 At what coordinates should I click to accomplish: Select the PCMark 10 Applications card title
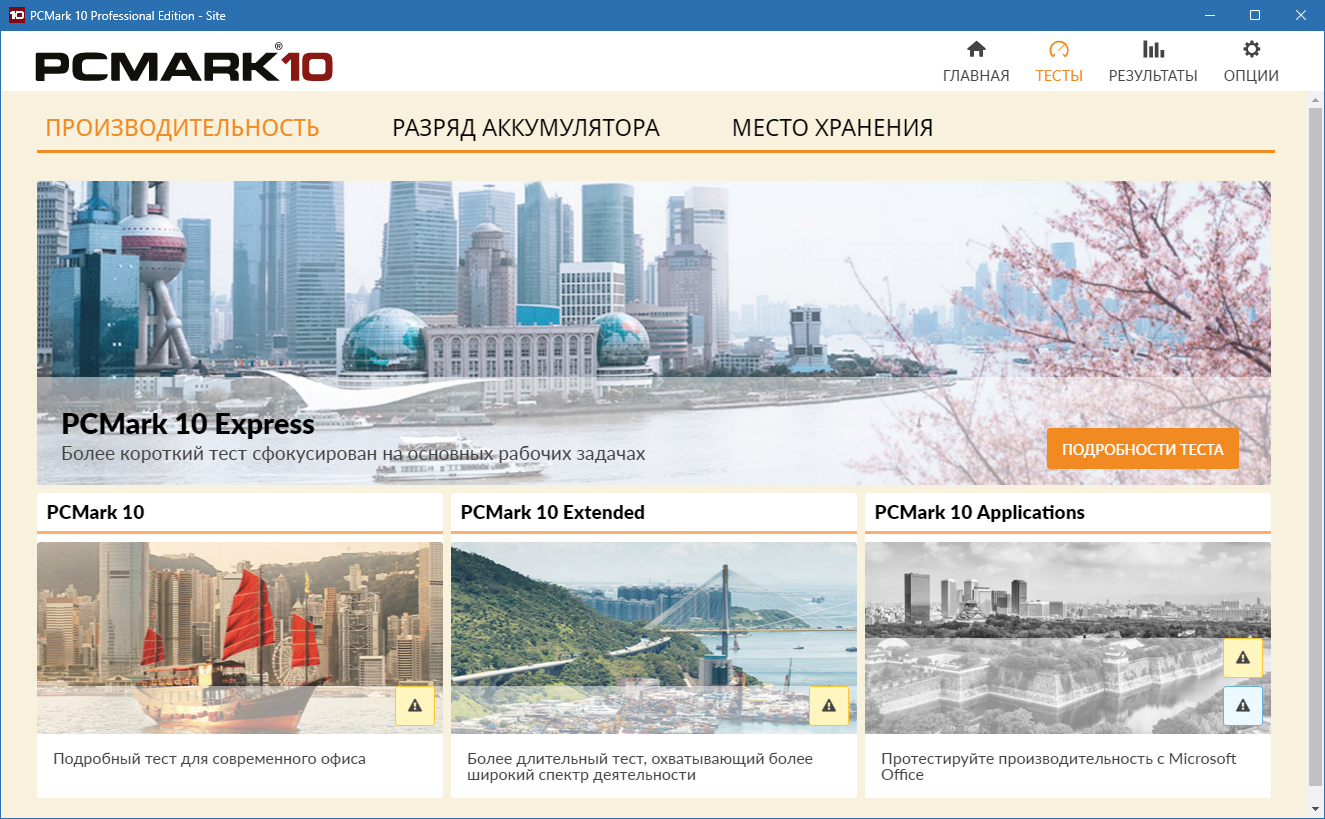(980, 512)
